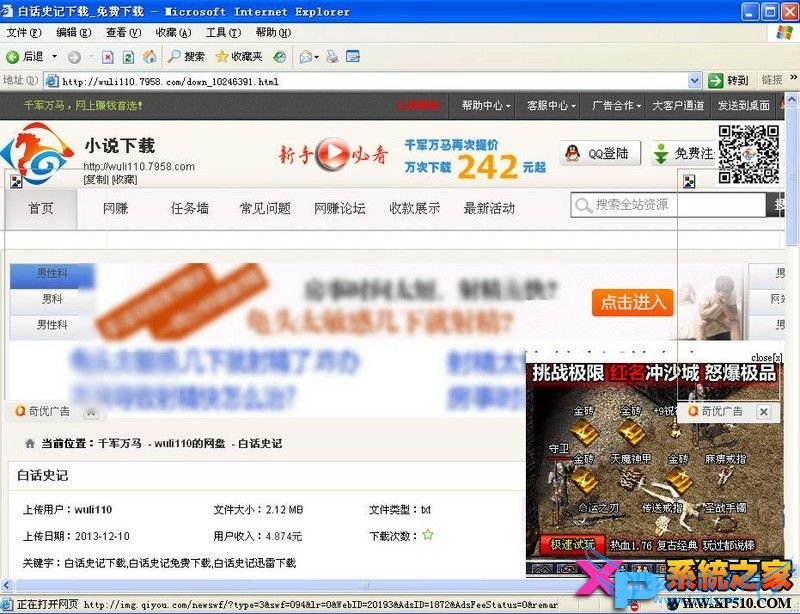Click the IE Back arrow icon

click(13, 57)
